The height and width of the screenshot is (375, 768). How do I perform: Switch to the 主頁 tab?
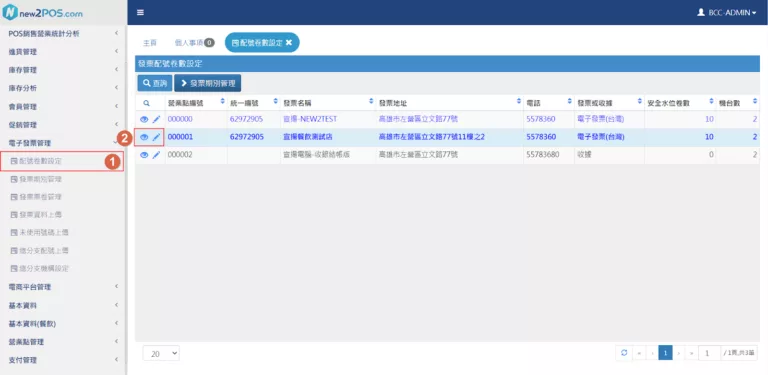click(150, 43)
